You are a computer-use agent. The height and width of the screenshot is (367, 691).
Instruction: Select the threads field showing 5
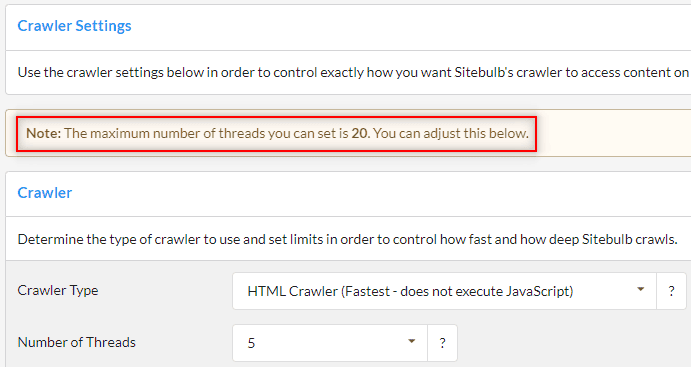pyautogui.click(x=330, y=343)
